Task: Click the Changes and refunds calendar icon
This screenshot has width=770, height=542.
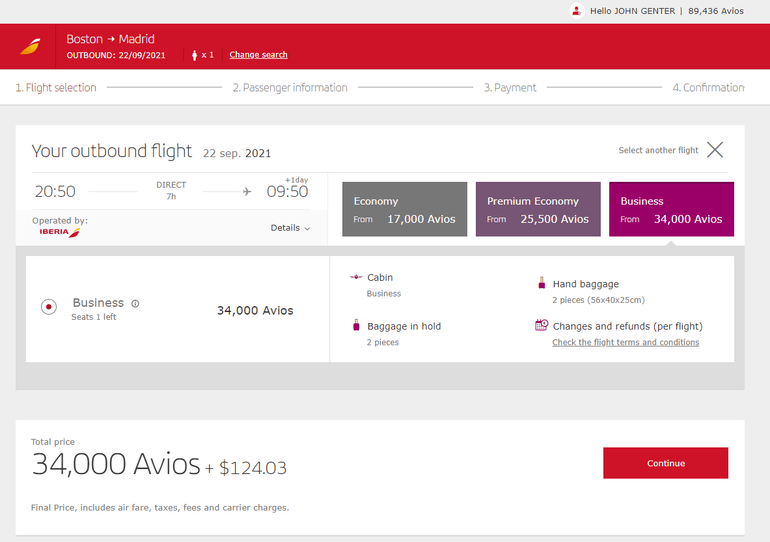Action: pyautogui.click(x=541, y=325)
